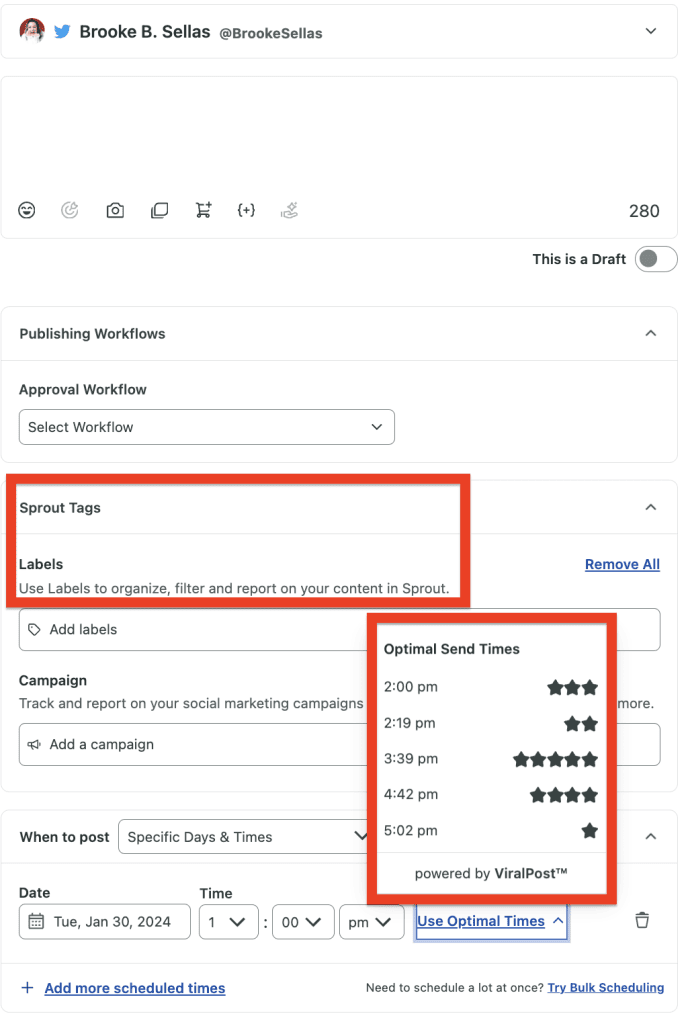This screenshot has width=688, height=1024.
Task: Add media with the camera icon
Action: pos(115,210)
